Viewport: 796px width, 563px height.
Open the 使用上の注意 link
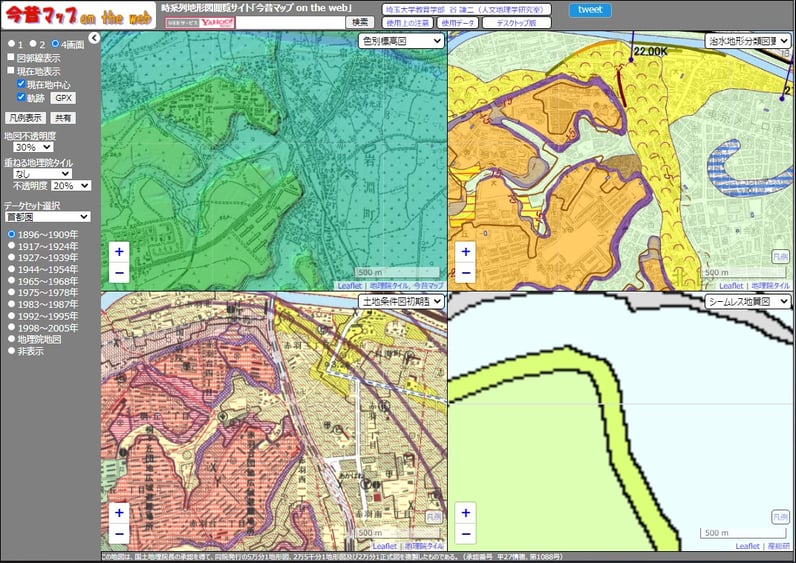pyautogui.click(x=408, y=23)
